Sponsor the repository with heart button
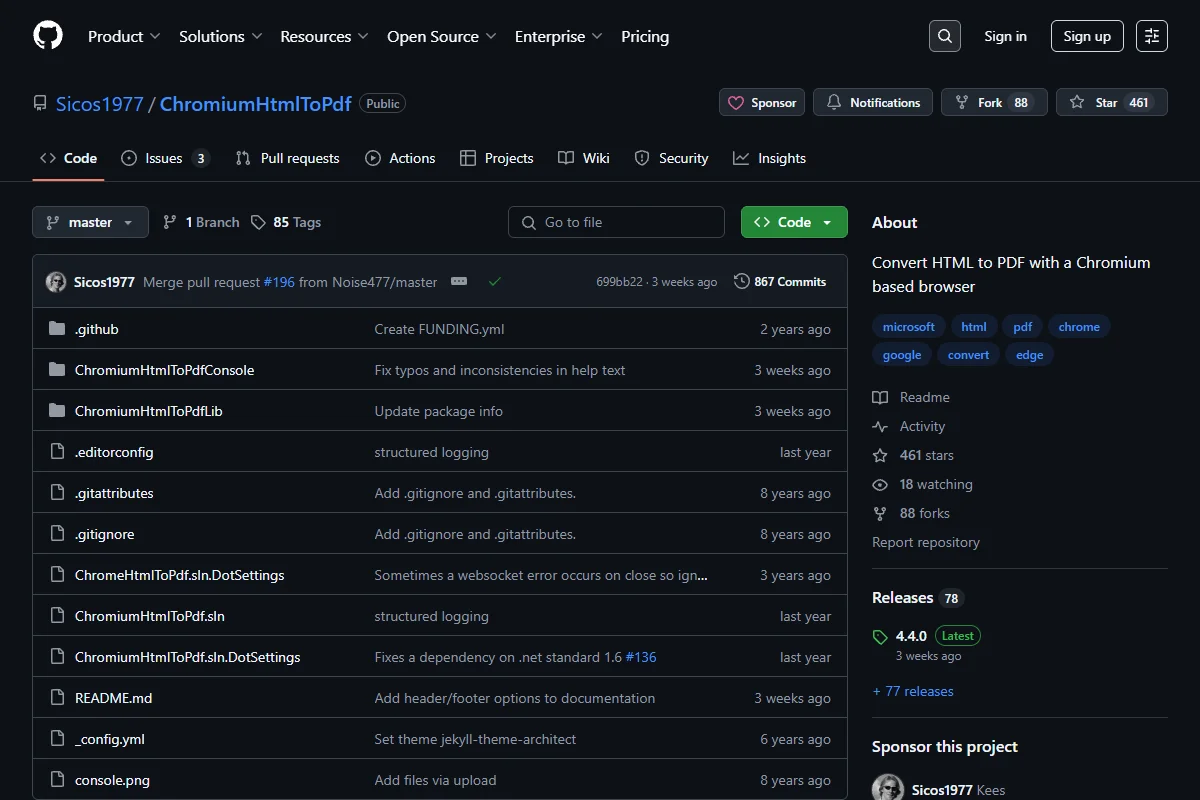The width and height of the screenshot is (1200, 800). pyautogui.click(x=762, y=102)
